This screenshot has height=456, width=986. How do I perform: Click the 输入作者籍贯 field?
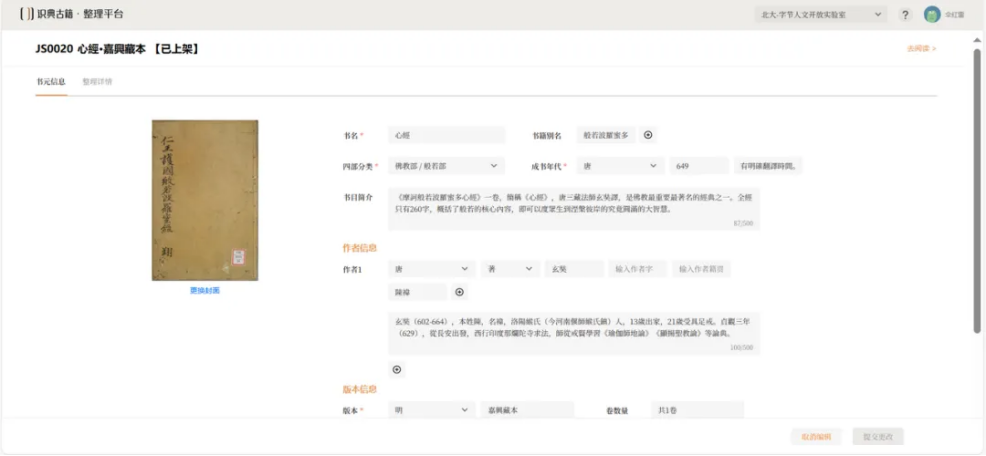702,269
